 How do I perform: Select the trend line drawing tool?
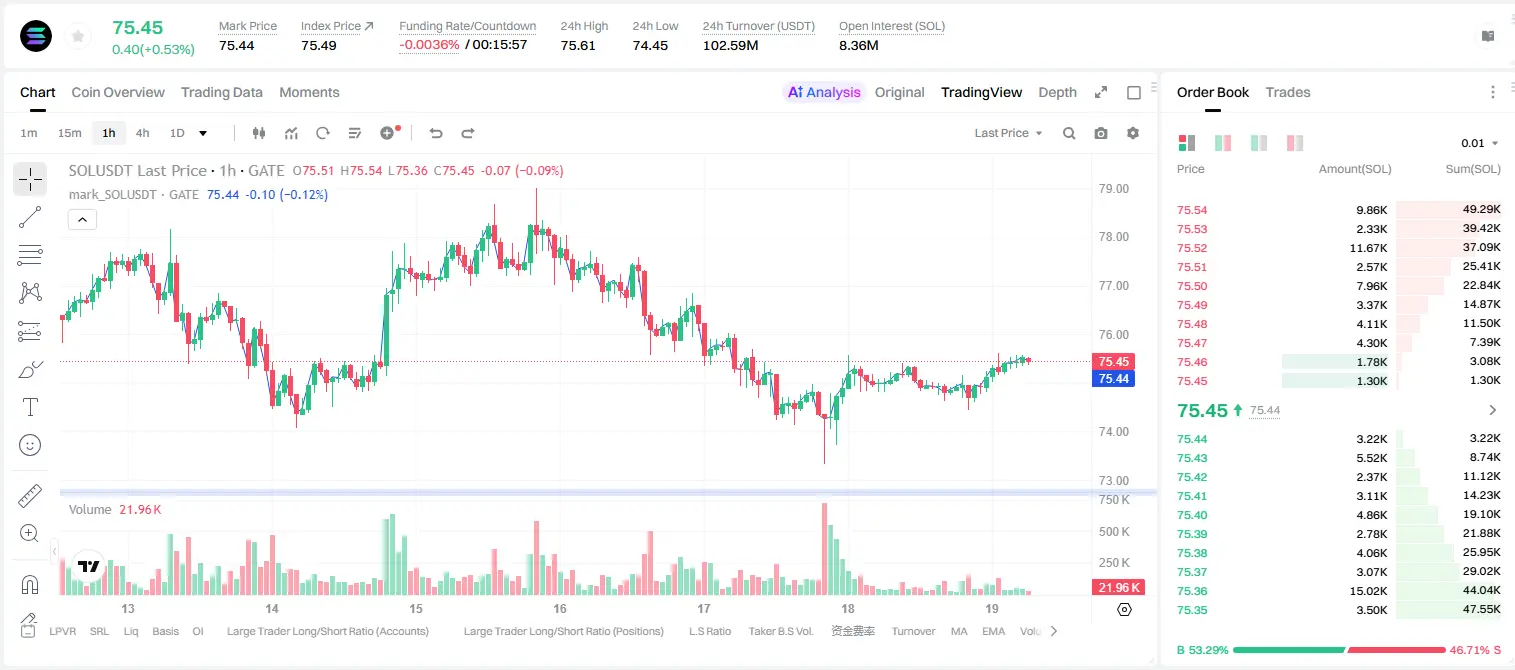(x=30, y=217)
